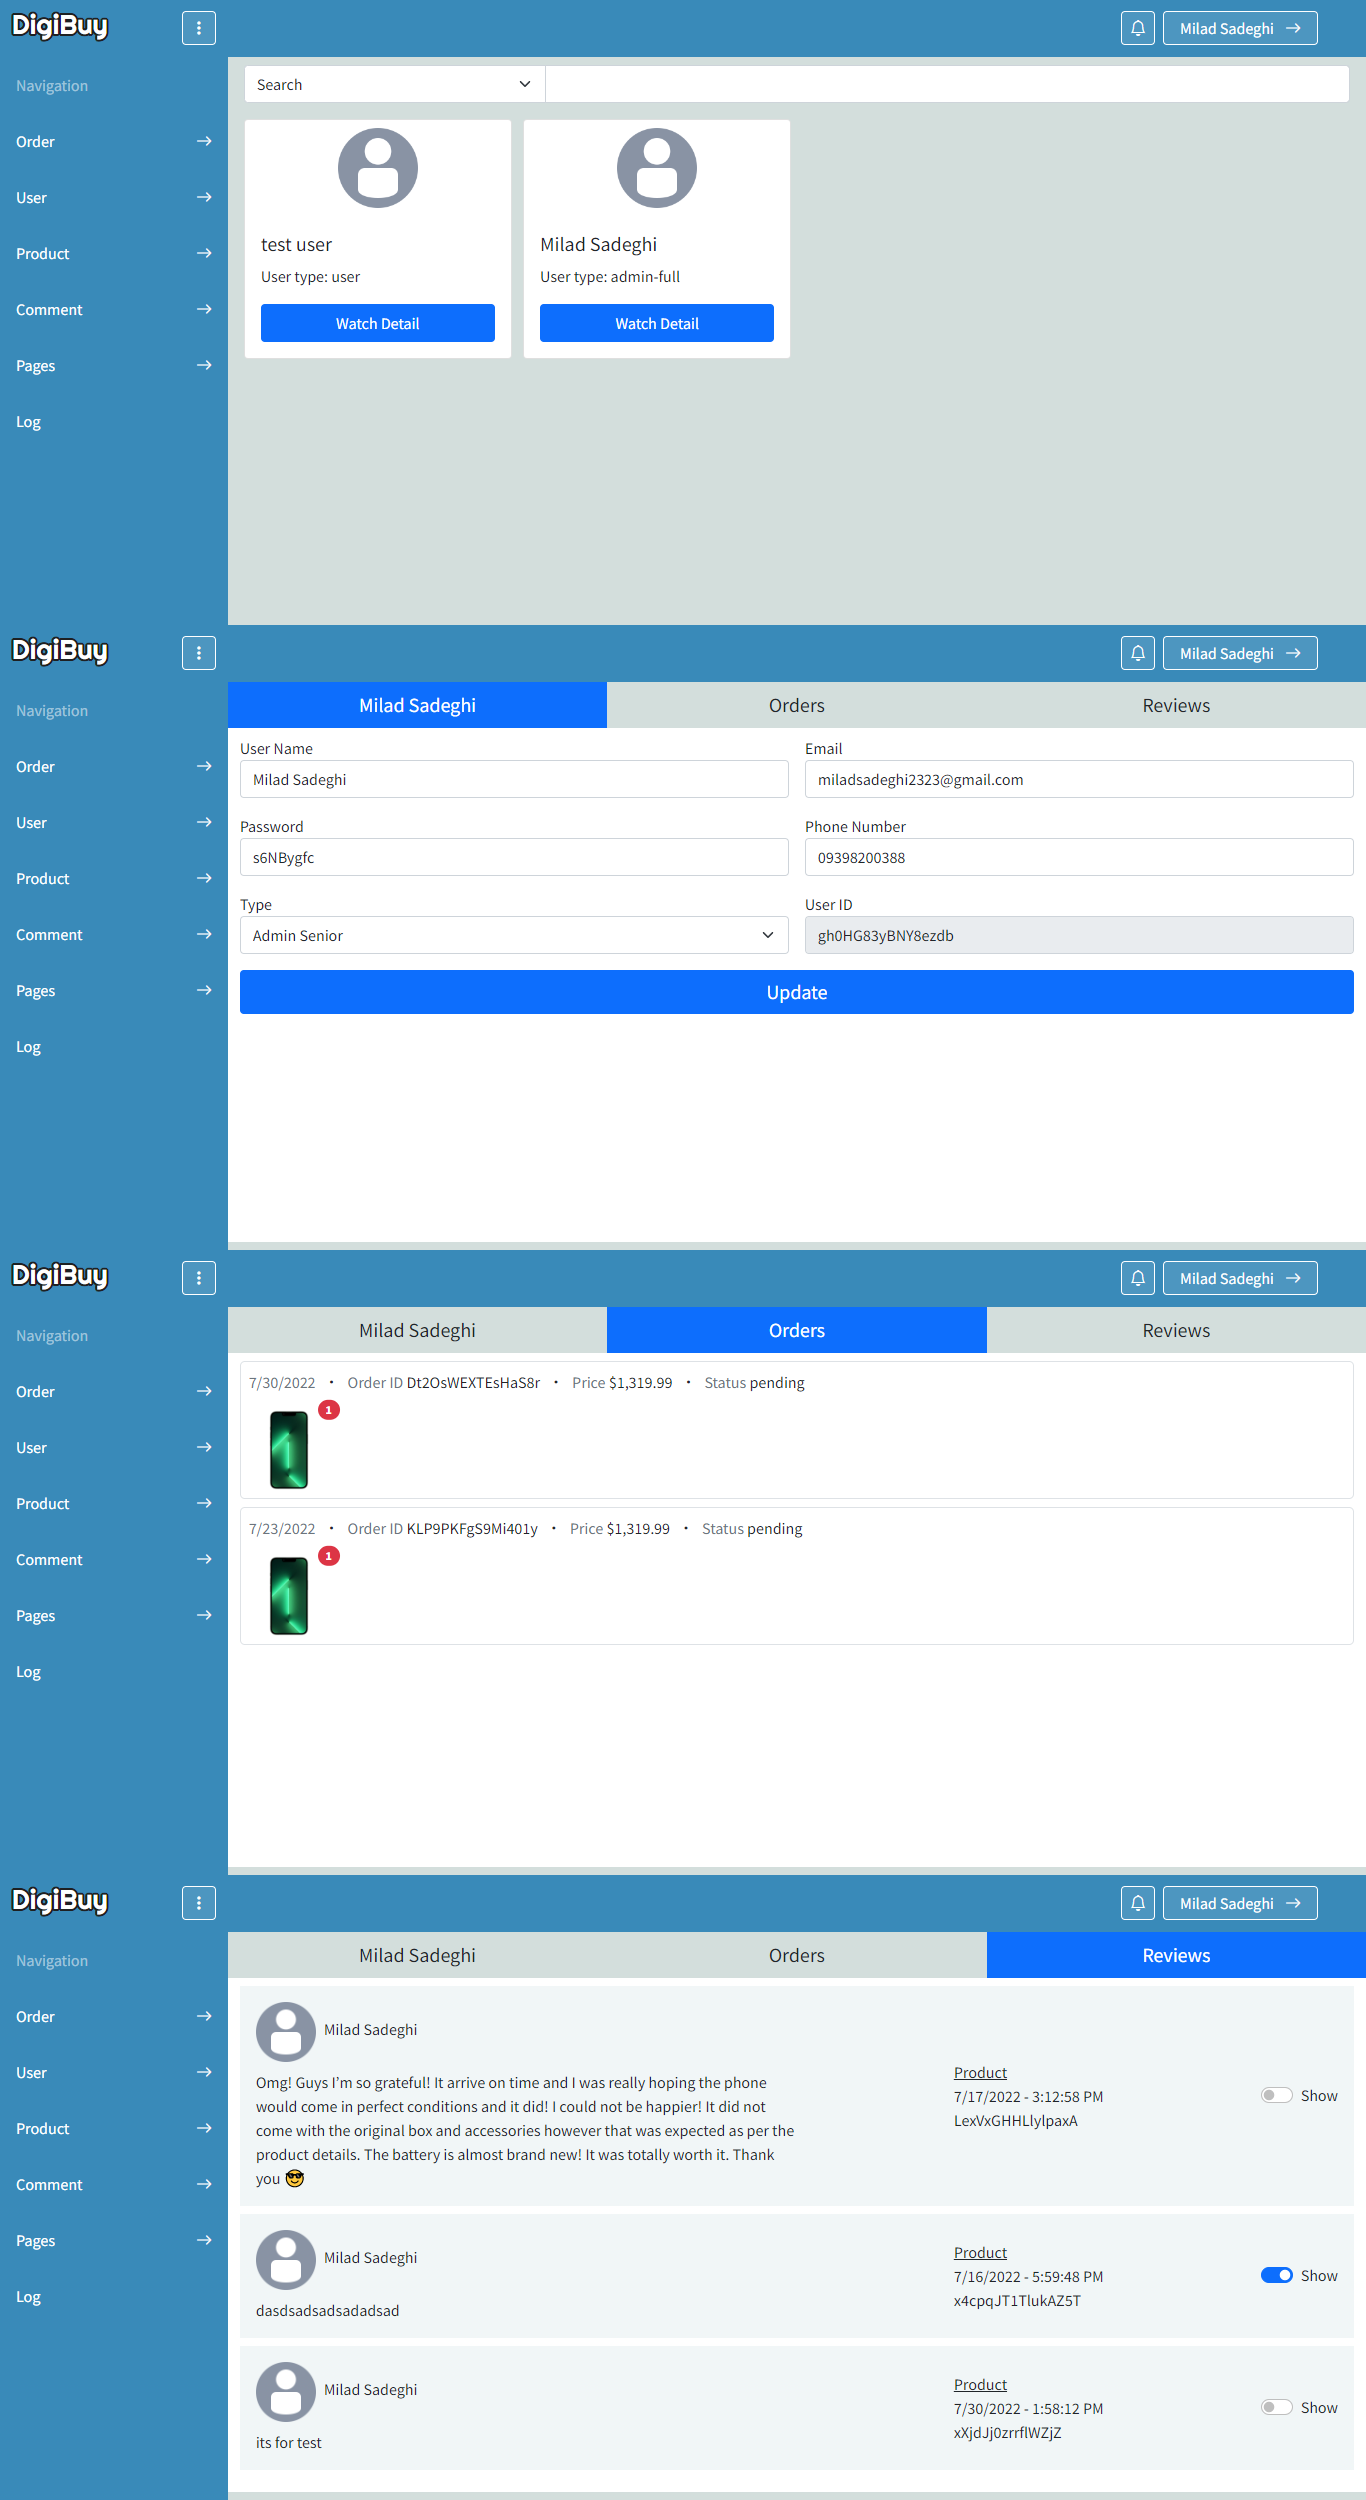Viewport: 1366px width, 2500px height.
Task: Click the search text input field
Action: pyautogui.click(x=947, y=84)
